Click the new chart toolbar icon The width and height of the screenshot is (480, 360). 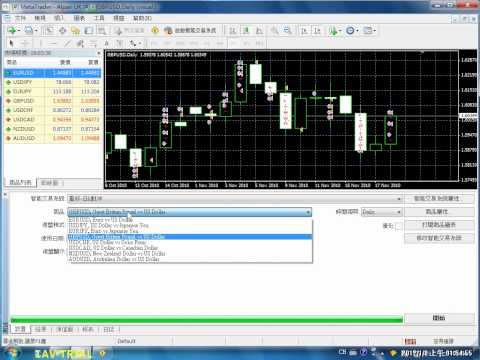13,31
